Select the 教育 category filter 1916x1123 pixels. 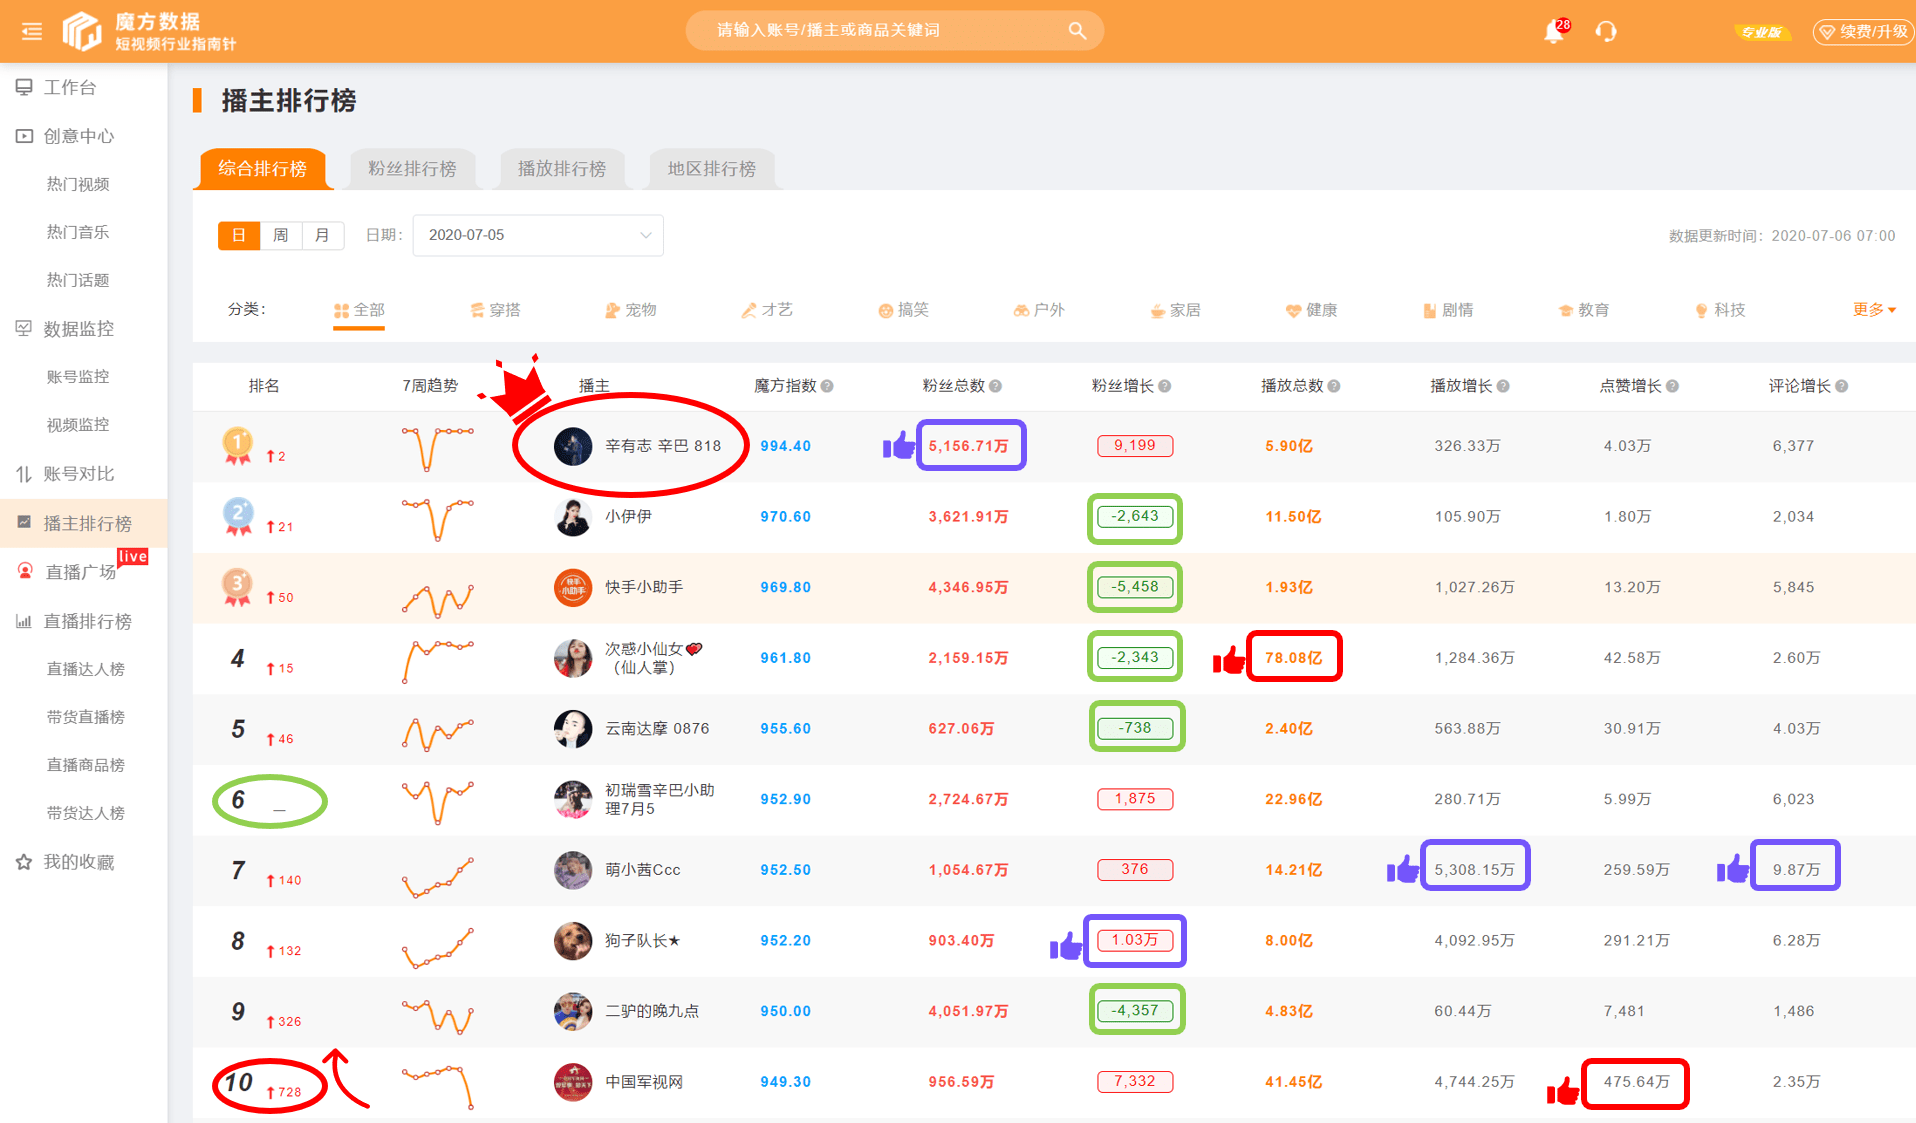[x=1584, y=310]
